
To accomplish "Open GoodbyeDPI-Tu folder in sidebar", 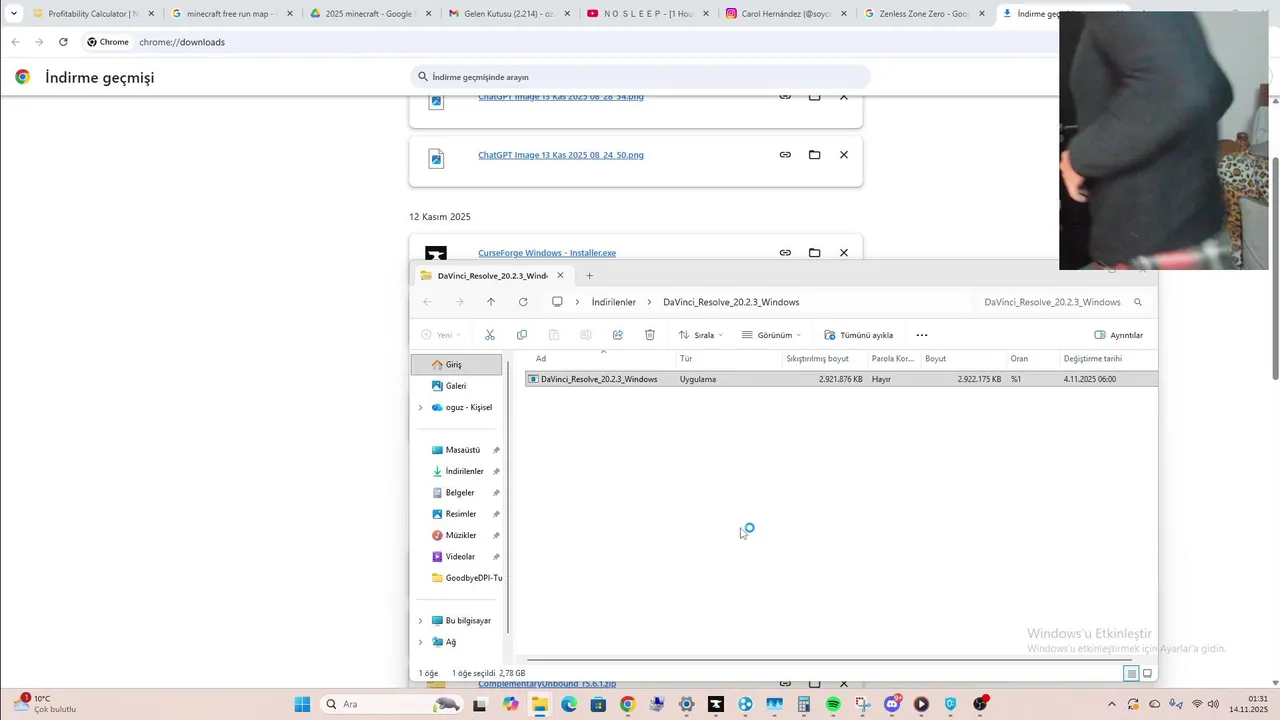I will coord(466,578).
